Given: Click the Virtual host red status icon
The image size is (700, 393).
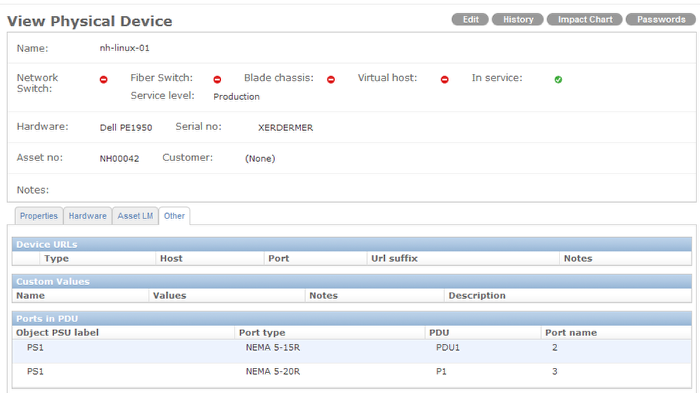Looking at the screenshot, I should coord(445,79).
